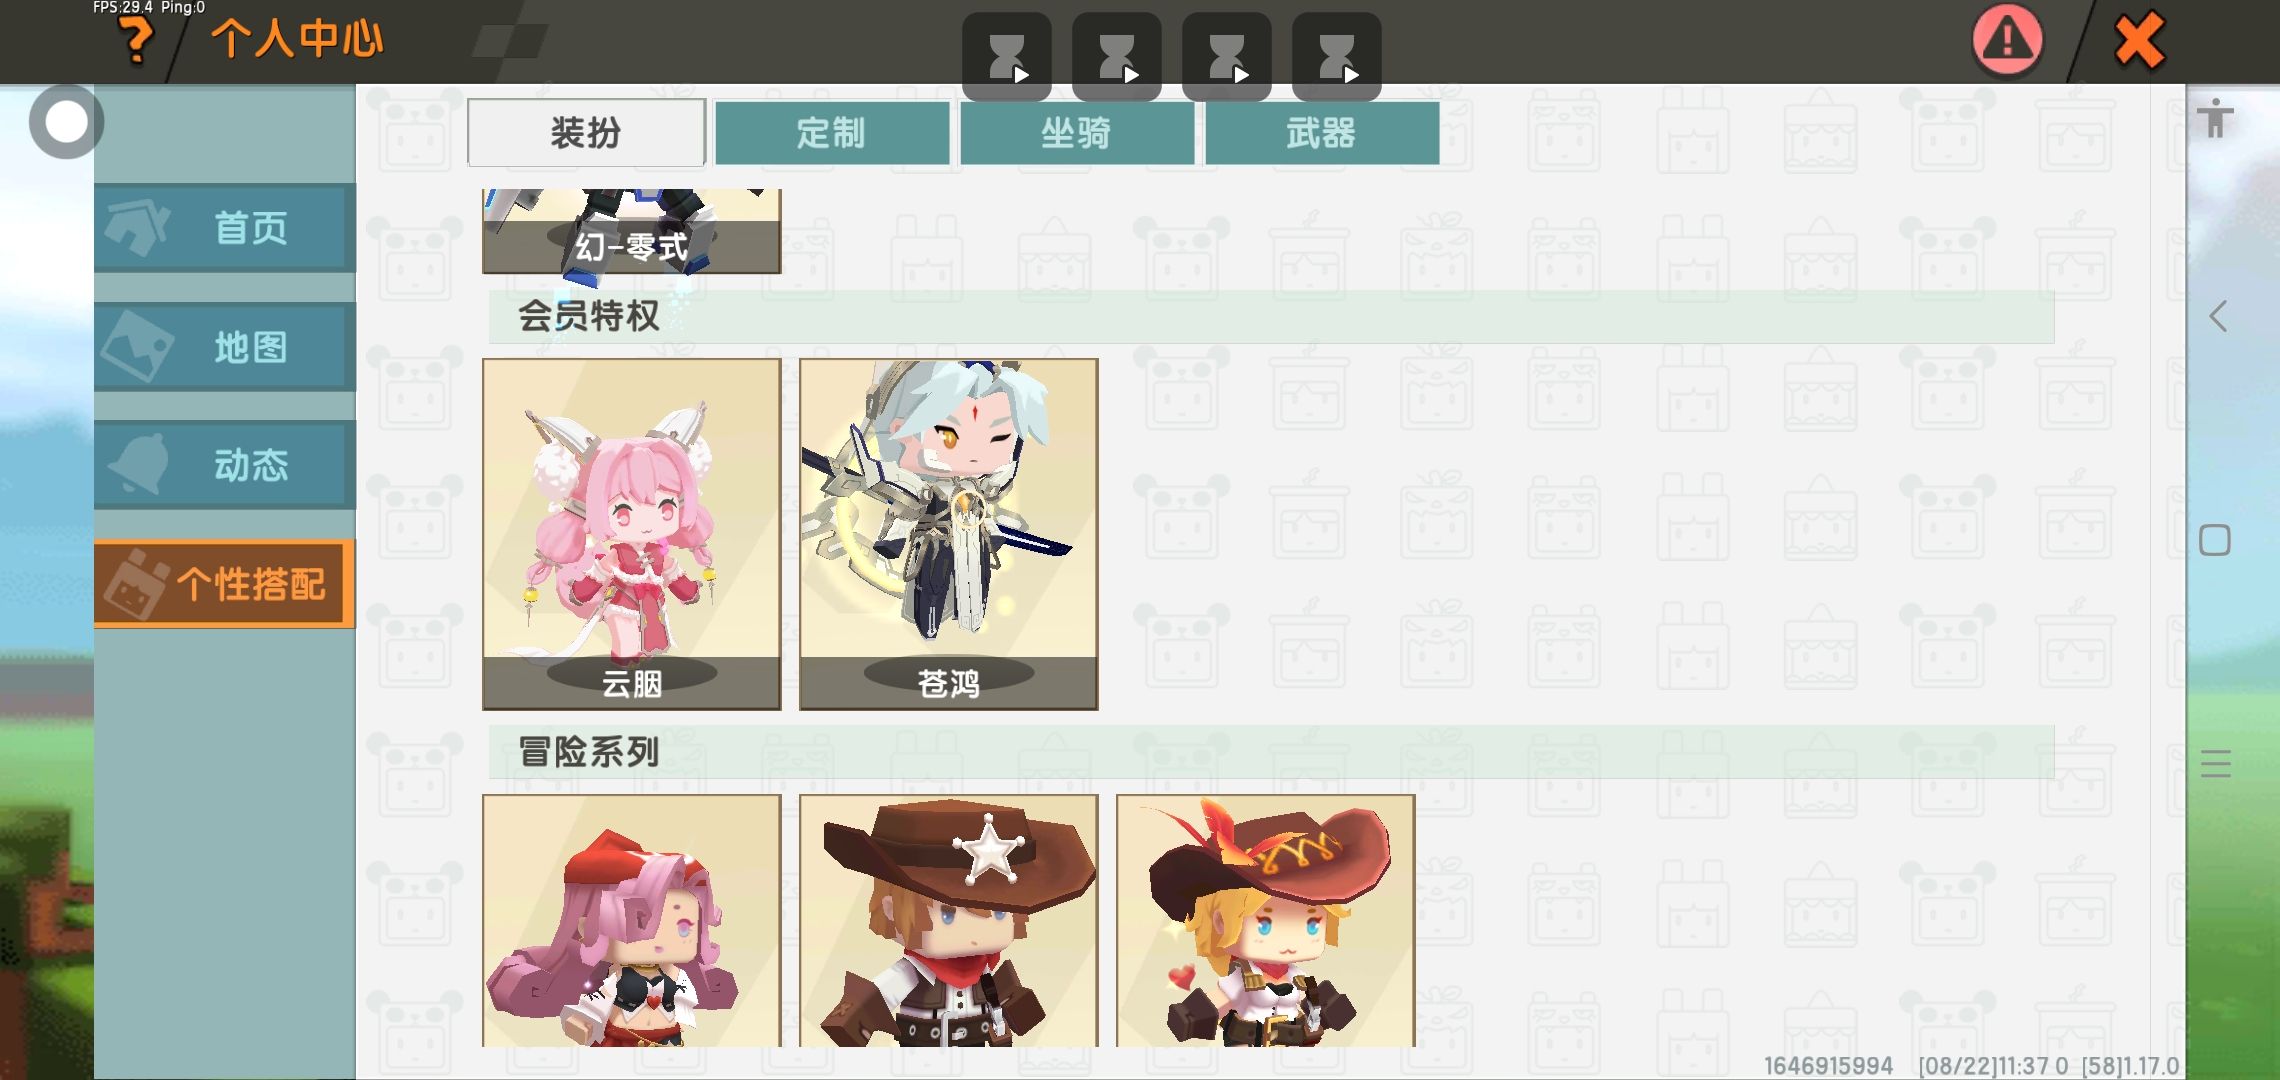Click the first hourglass play icon
Viewport: 2280px width, 1080px height.
coord(1006,56)
